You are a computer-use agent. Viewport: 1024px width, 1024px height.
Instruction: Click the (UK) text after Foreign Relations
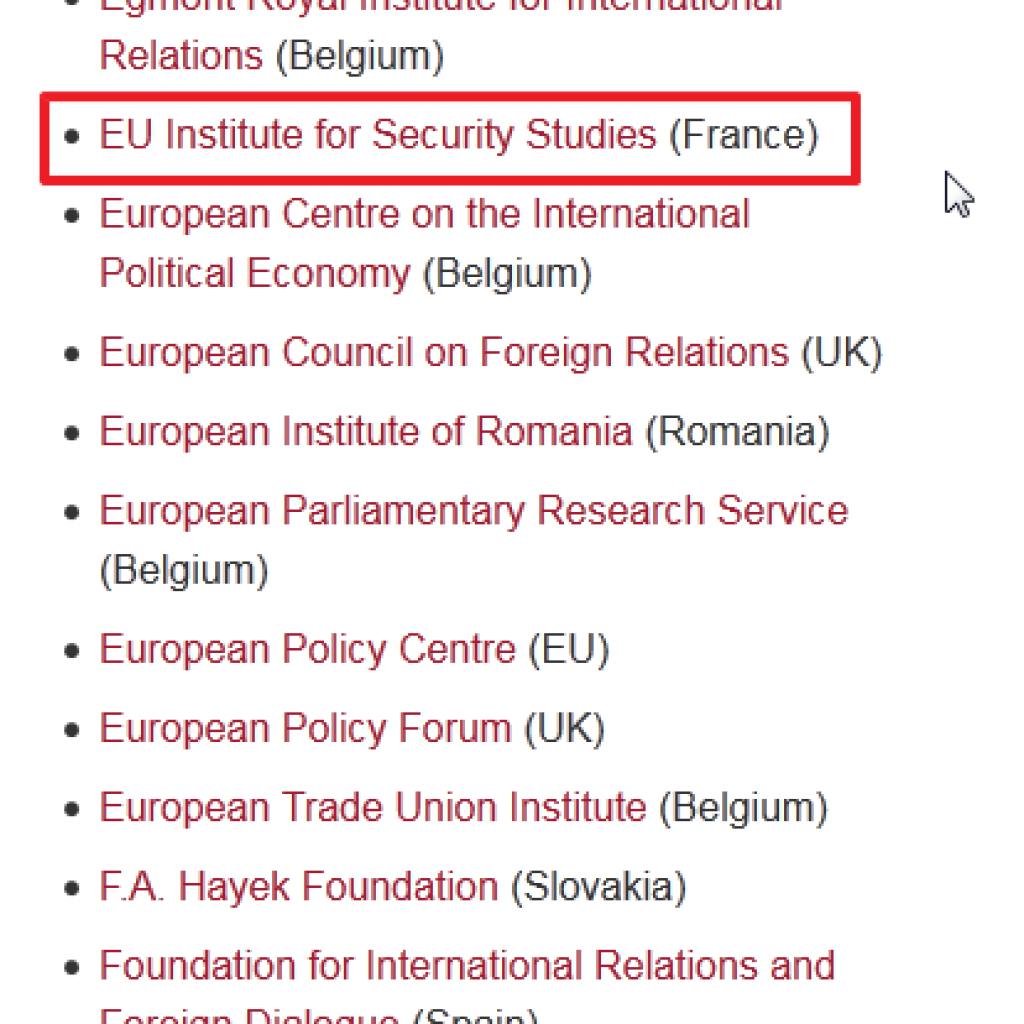pyautogui.click(x=842, y=353)
